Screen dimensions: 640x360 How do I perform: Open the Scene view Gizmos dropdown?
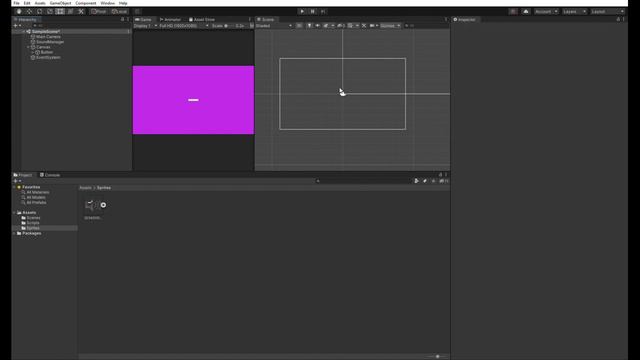tap(390, 26)
